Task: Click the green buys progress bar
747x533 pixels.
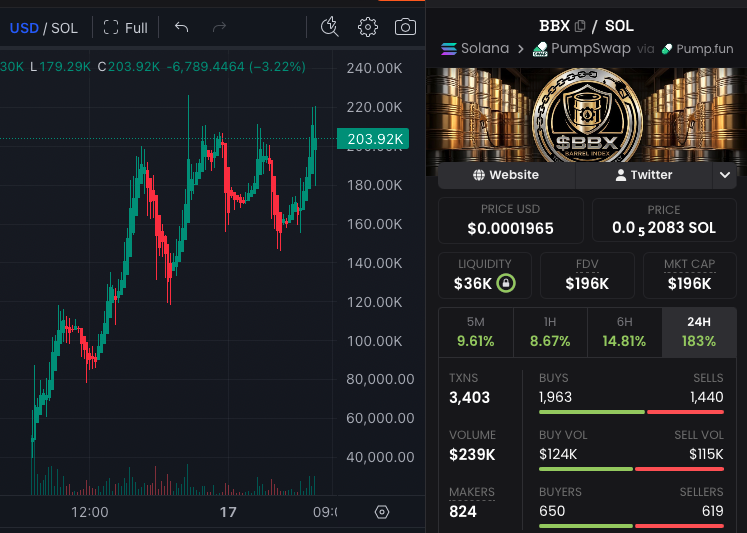Action: 592,412
